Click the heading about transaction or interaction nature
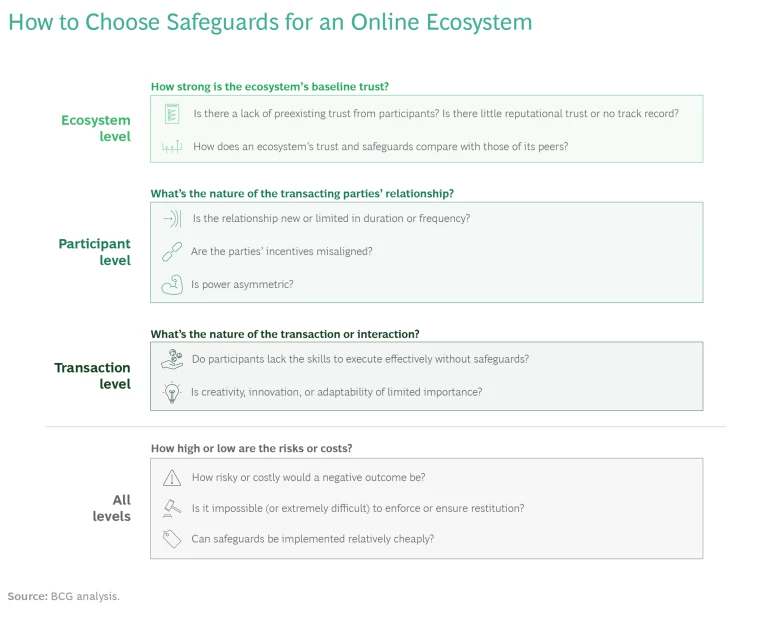The height and width of the screenshot is (627, 768). tap(285, 334)
